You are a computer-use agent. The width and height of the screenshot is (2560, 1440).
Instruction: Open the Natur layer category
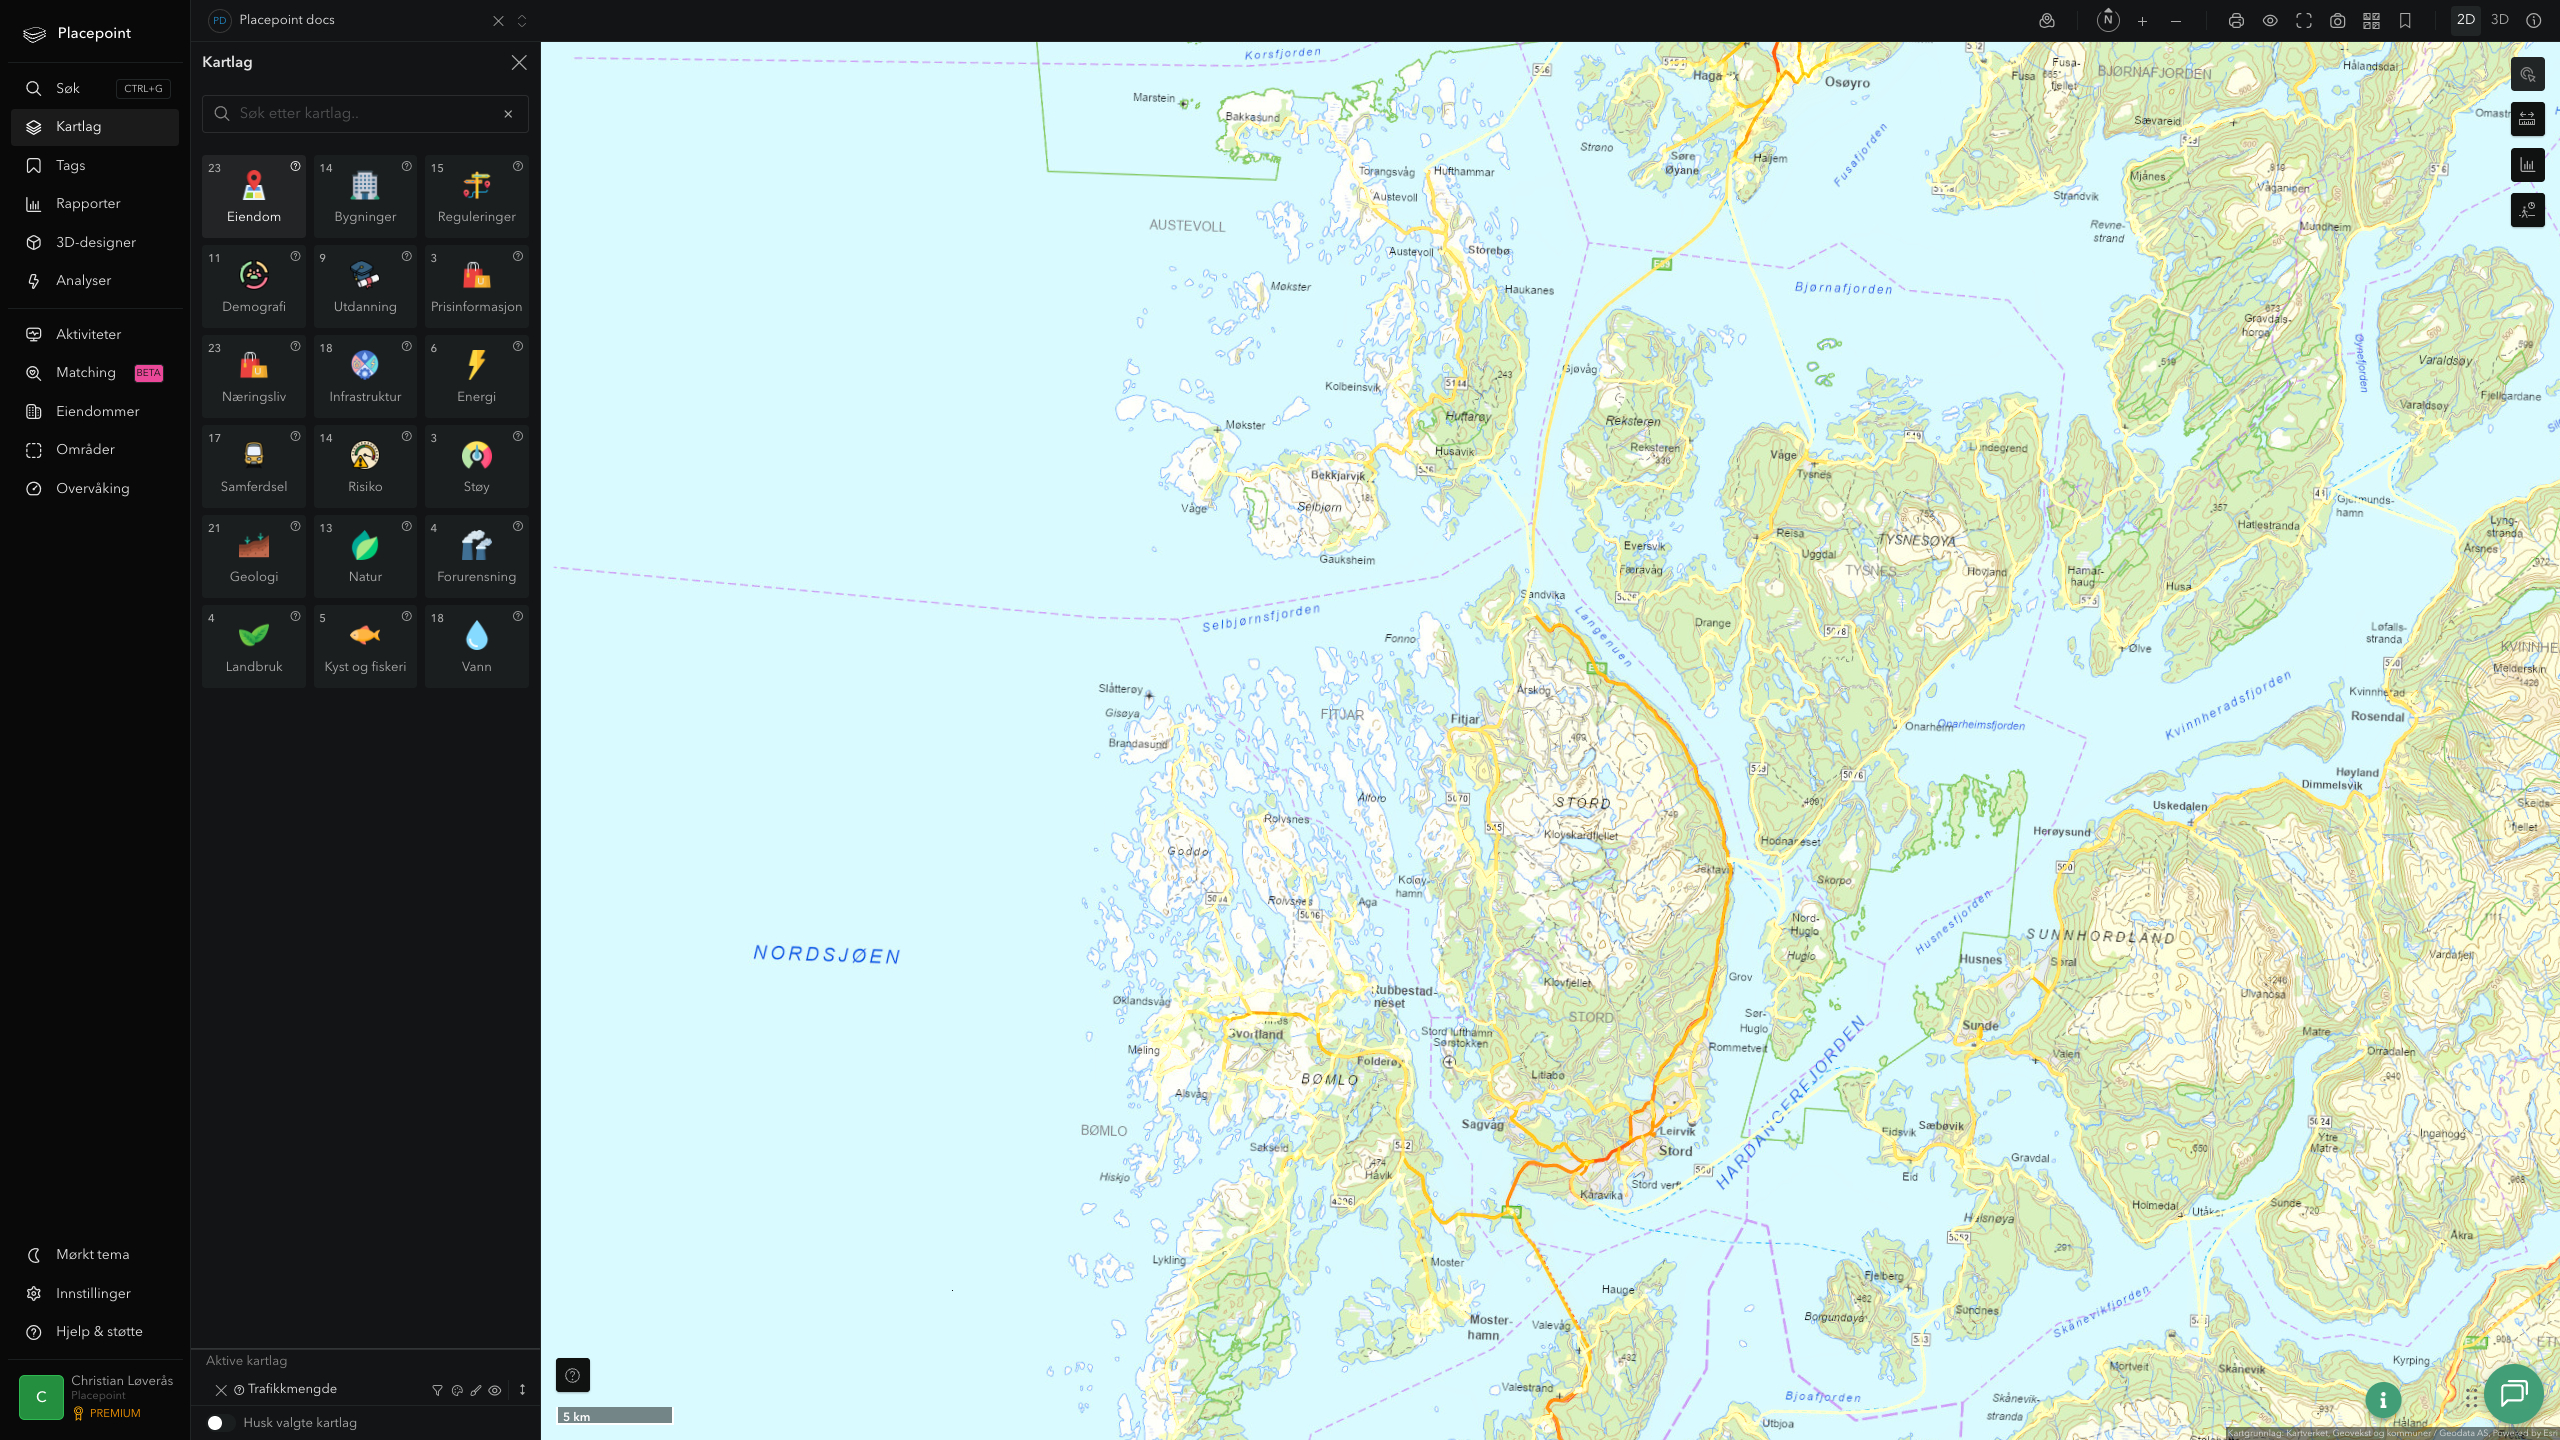(365, 556)
